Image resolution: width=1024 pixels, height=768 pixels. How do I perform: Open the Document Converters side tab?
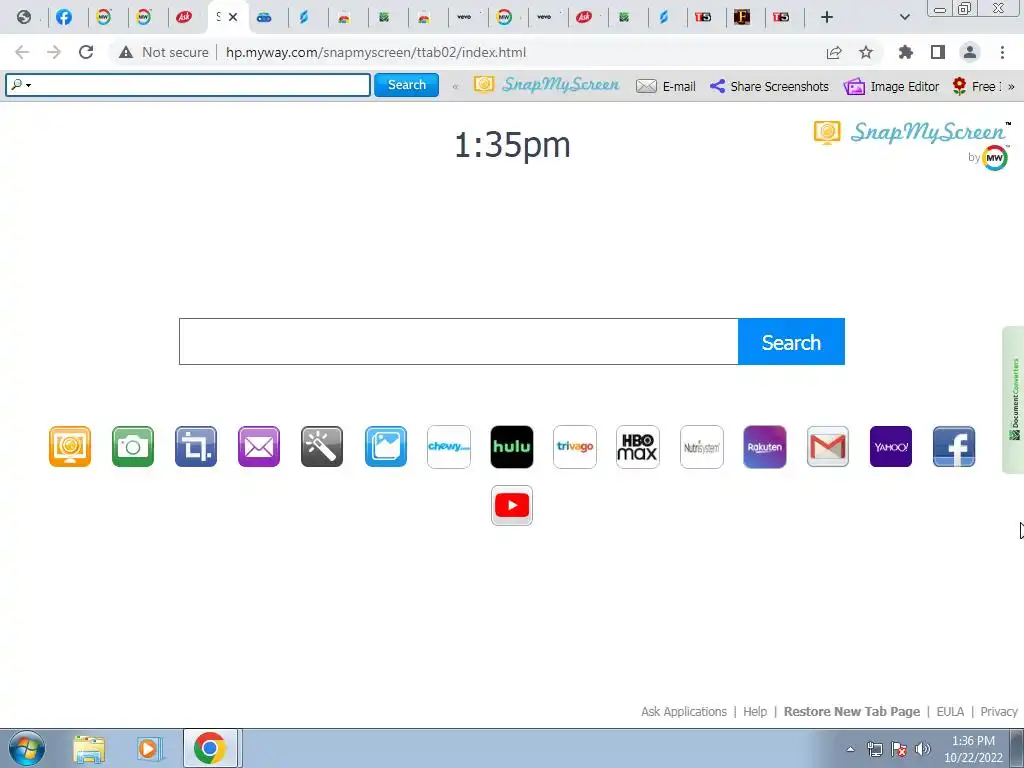coord(1013,400)
